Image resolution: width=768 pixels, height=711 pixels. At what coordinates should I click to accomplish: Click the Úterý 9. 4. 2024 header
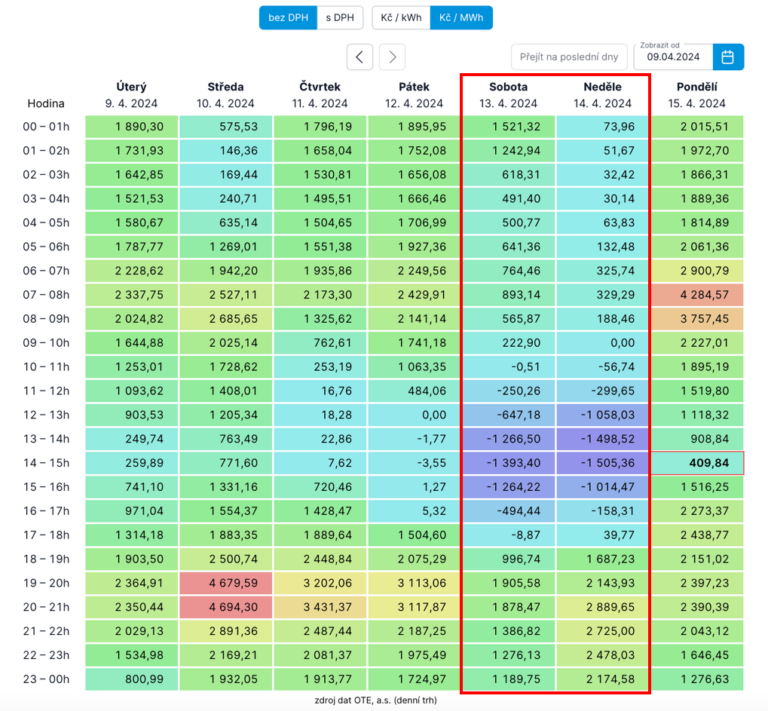131,94
